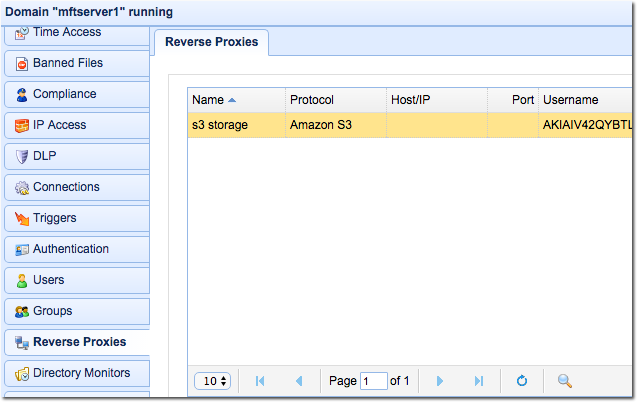Click the DLP shield icon
This screenshot has height=402, width=637.
[22, 156]
